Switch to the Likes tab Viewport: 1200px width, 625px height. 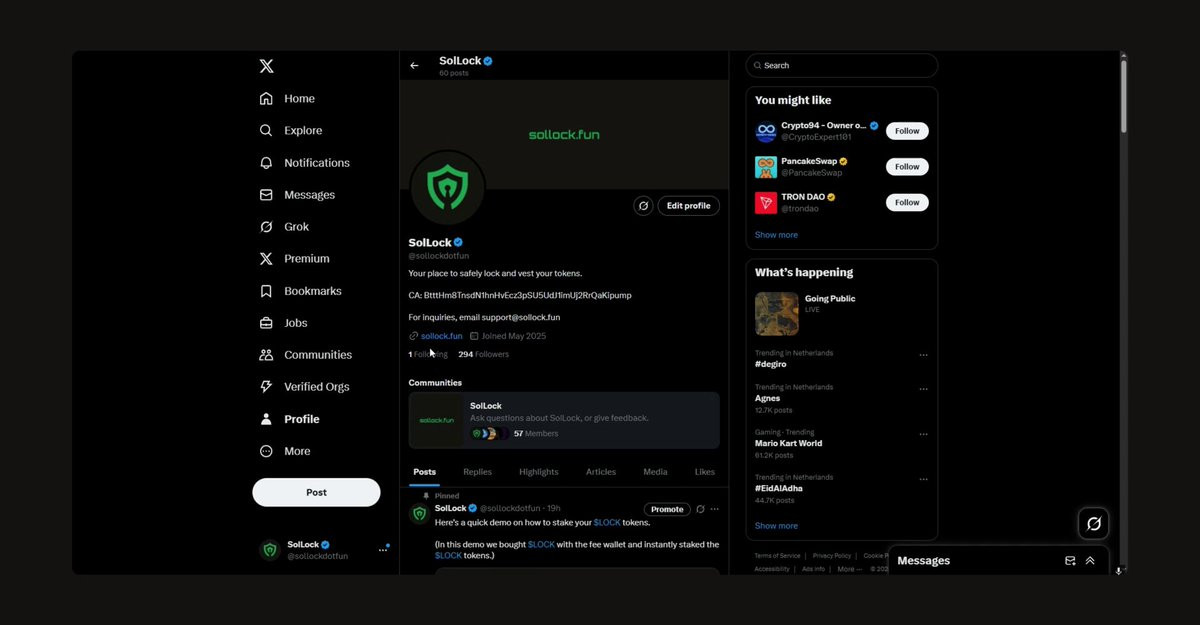705,472
